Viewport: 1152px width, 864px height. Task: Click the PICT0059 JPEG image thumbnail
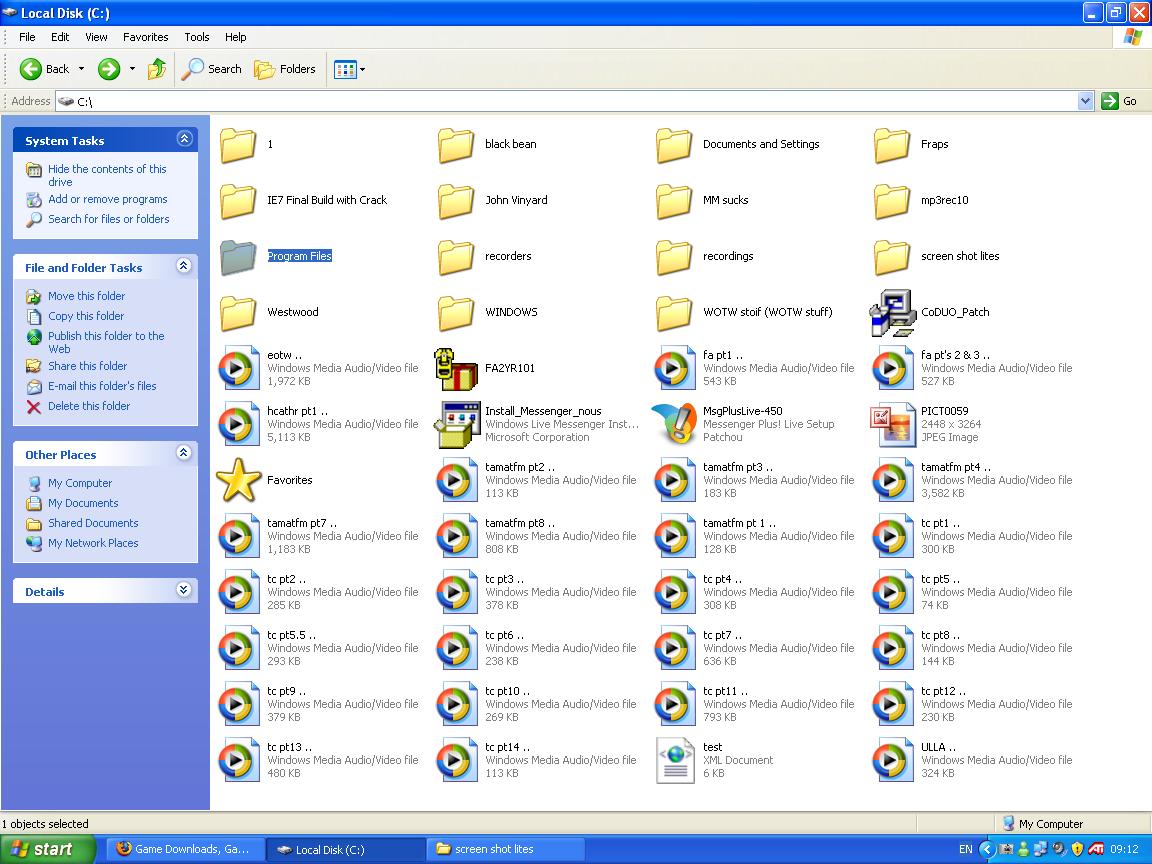pos(892,425)
